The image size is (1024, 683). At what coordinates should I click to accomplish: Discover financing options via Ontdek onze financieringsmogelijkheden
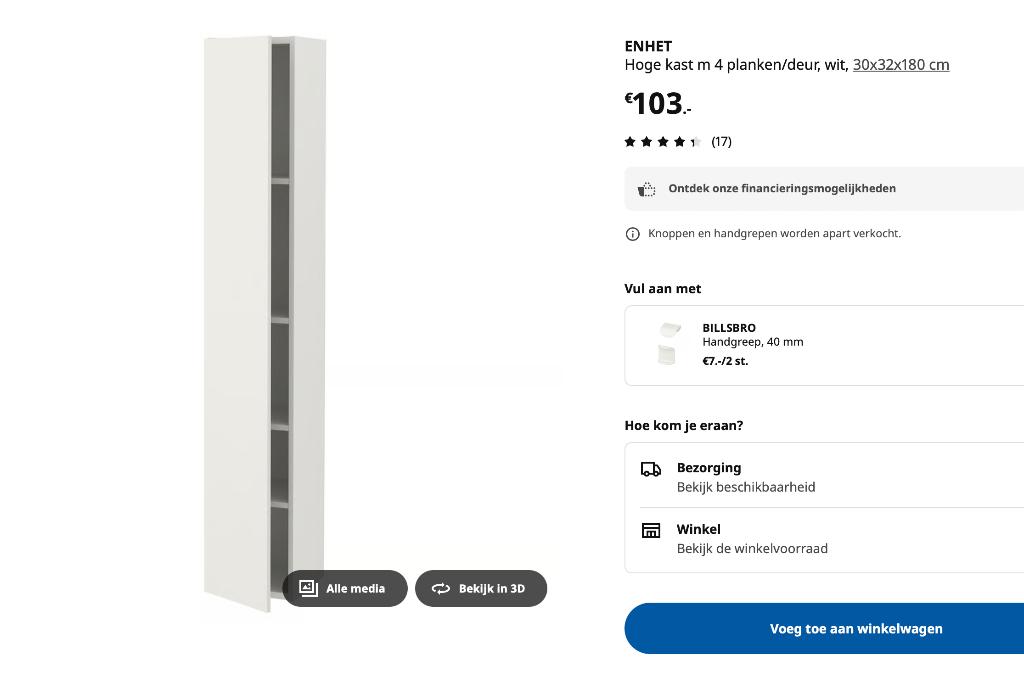click(782, 188)
